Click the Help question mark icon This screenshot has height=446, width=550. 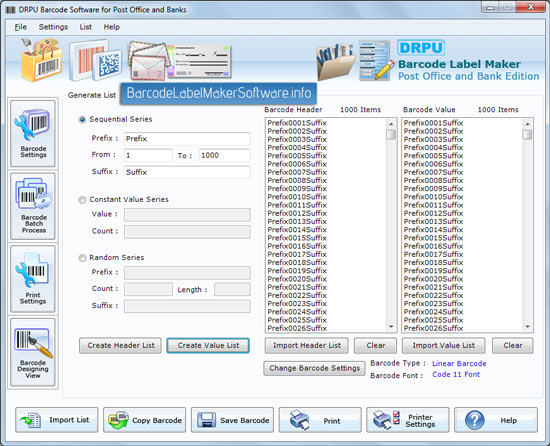pos(475,420)
